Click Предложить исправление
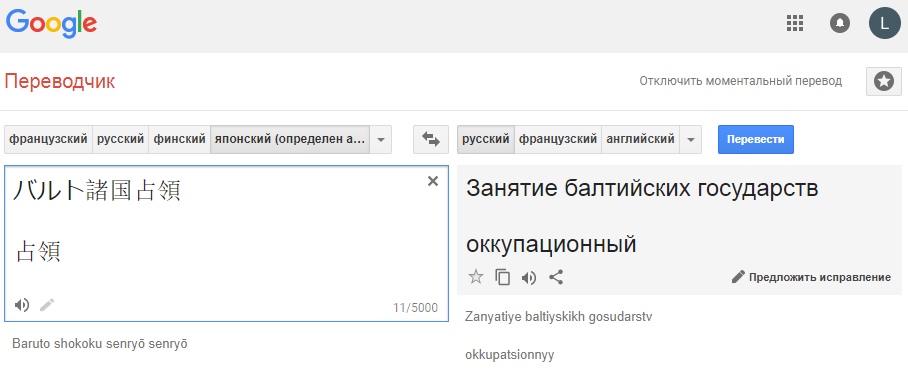 pyautogui.click(x=811, y=277)
